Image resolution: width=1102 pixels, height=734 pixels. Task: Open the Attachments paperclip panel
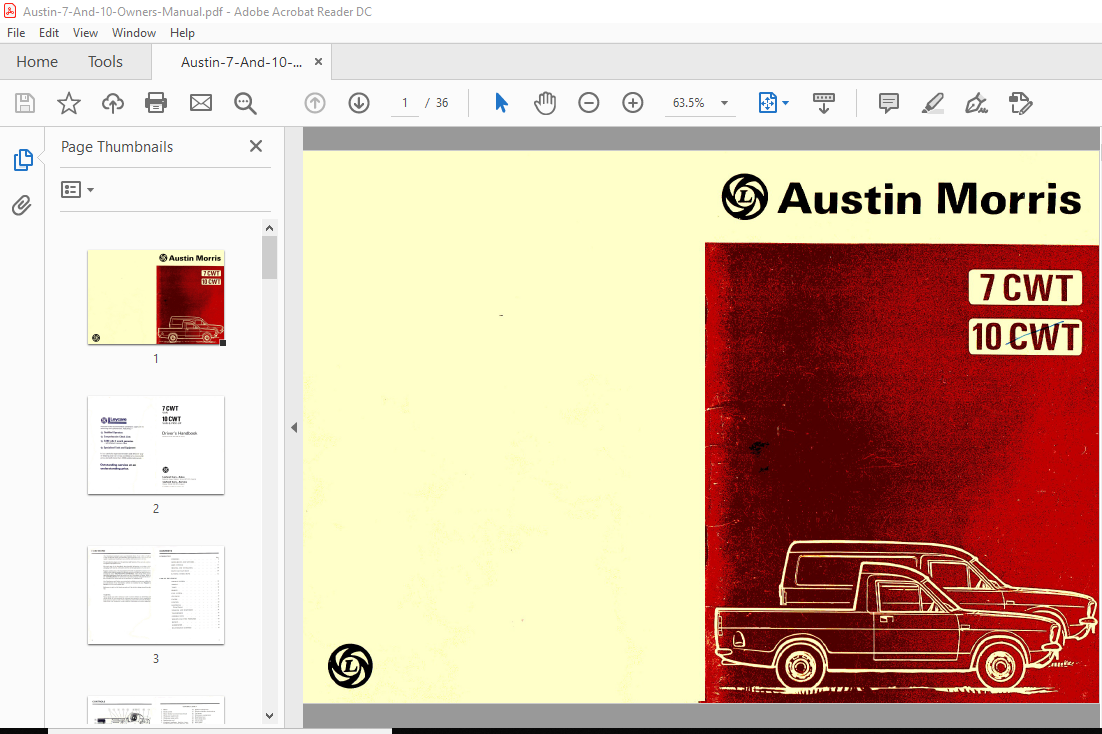pyautogui.click(x=22, y=205)
